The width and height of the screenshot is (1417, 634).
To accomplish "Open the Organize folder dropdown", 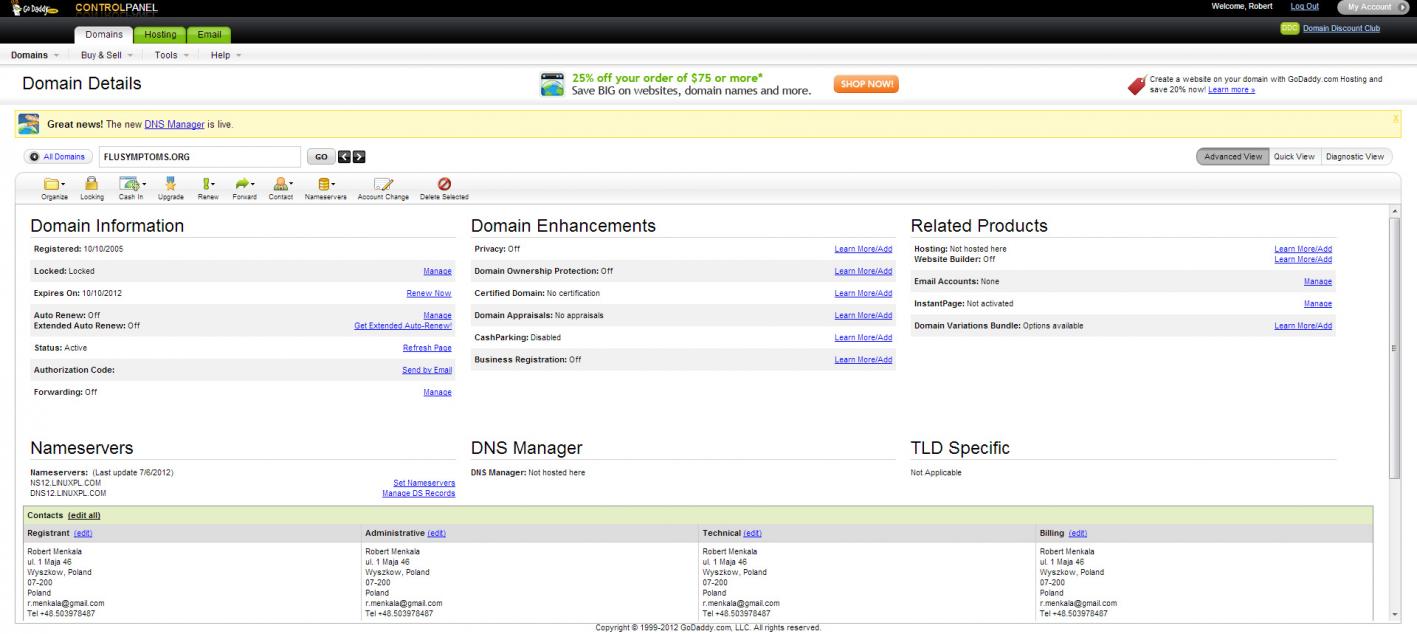I will pos(54,184).
